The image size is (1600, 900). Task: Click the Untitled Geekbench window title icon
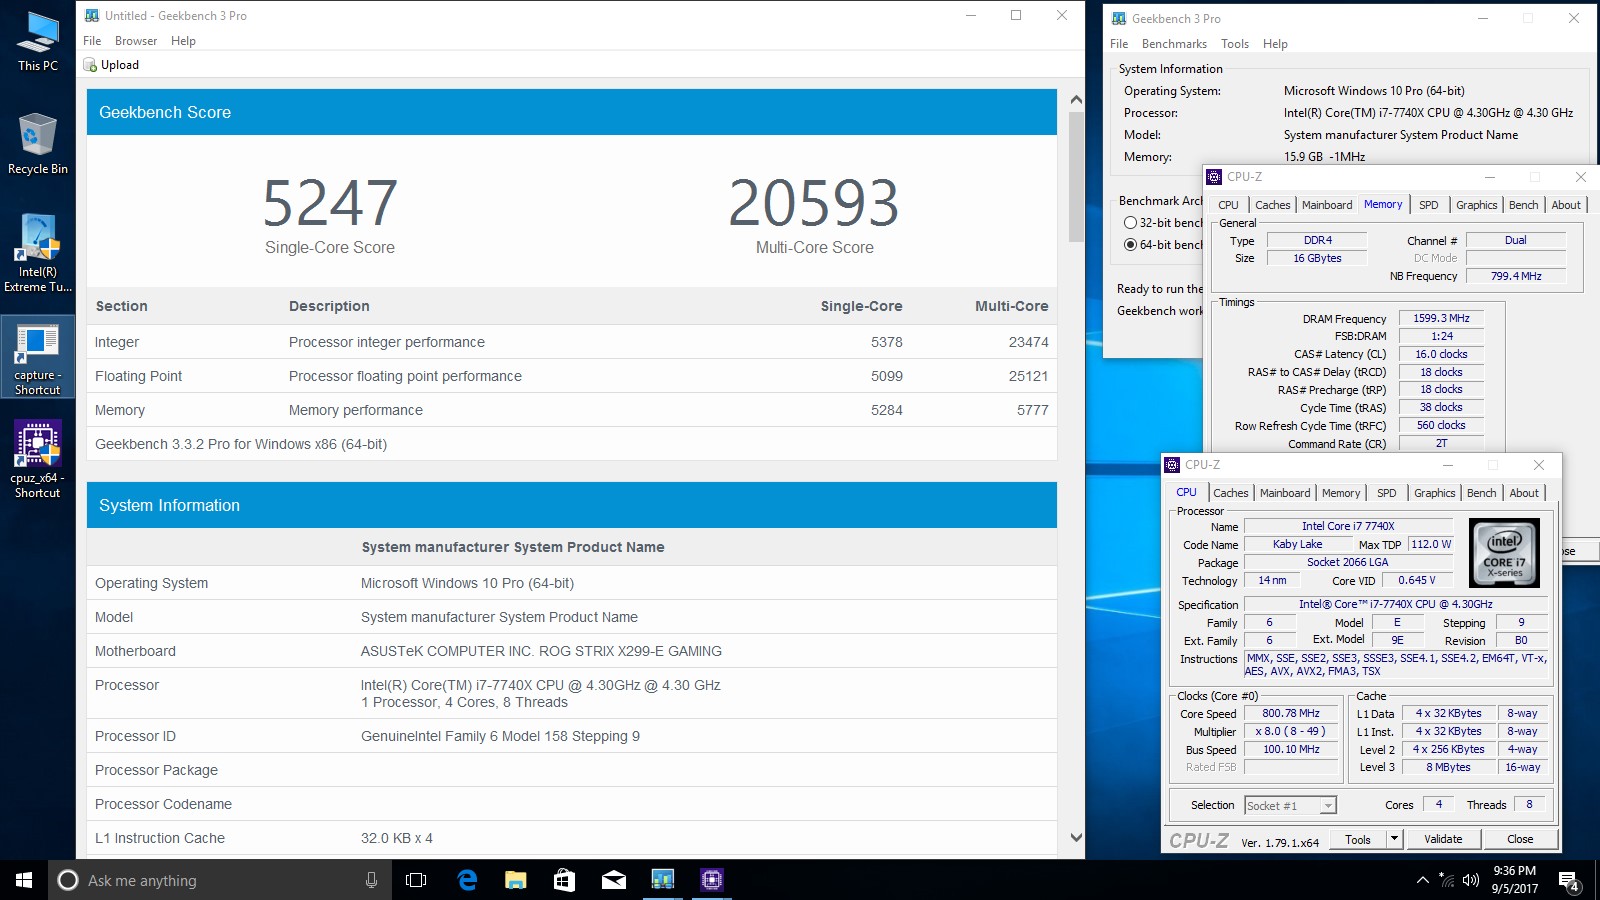[x=92, y=16]
